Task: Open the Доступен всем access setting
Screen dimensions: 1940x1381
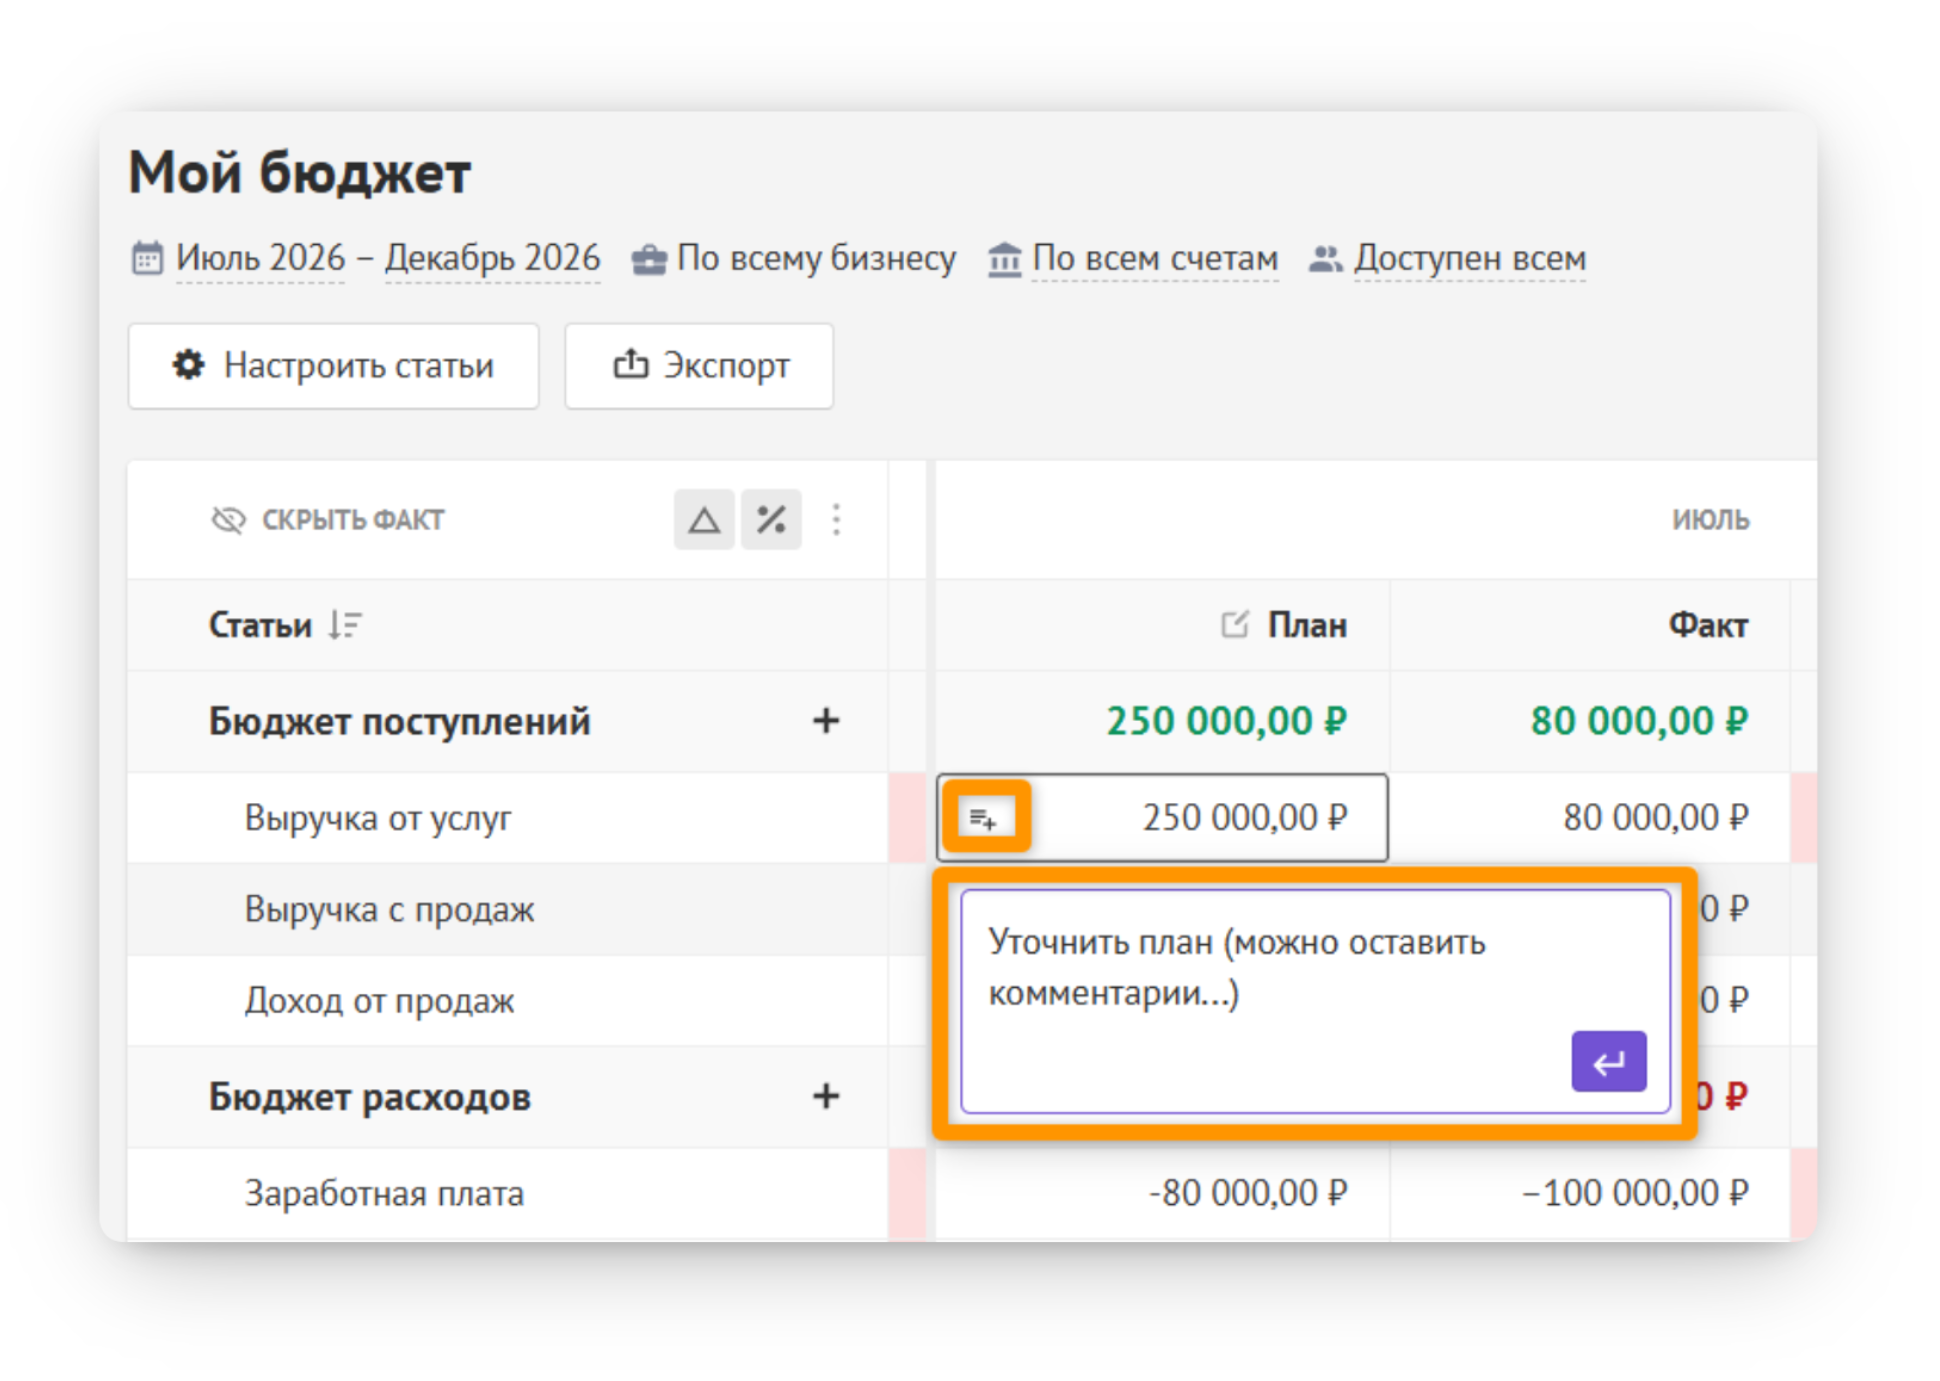Action: pyautogui.click(x=1470, y=258)
